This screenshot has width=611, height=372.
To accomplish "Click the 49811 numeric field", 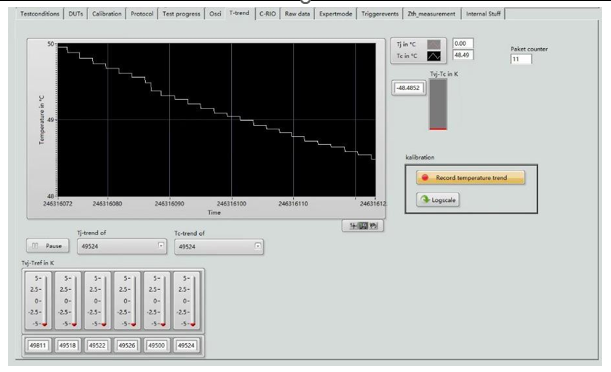I will pos(38,345).
